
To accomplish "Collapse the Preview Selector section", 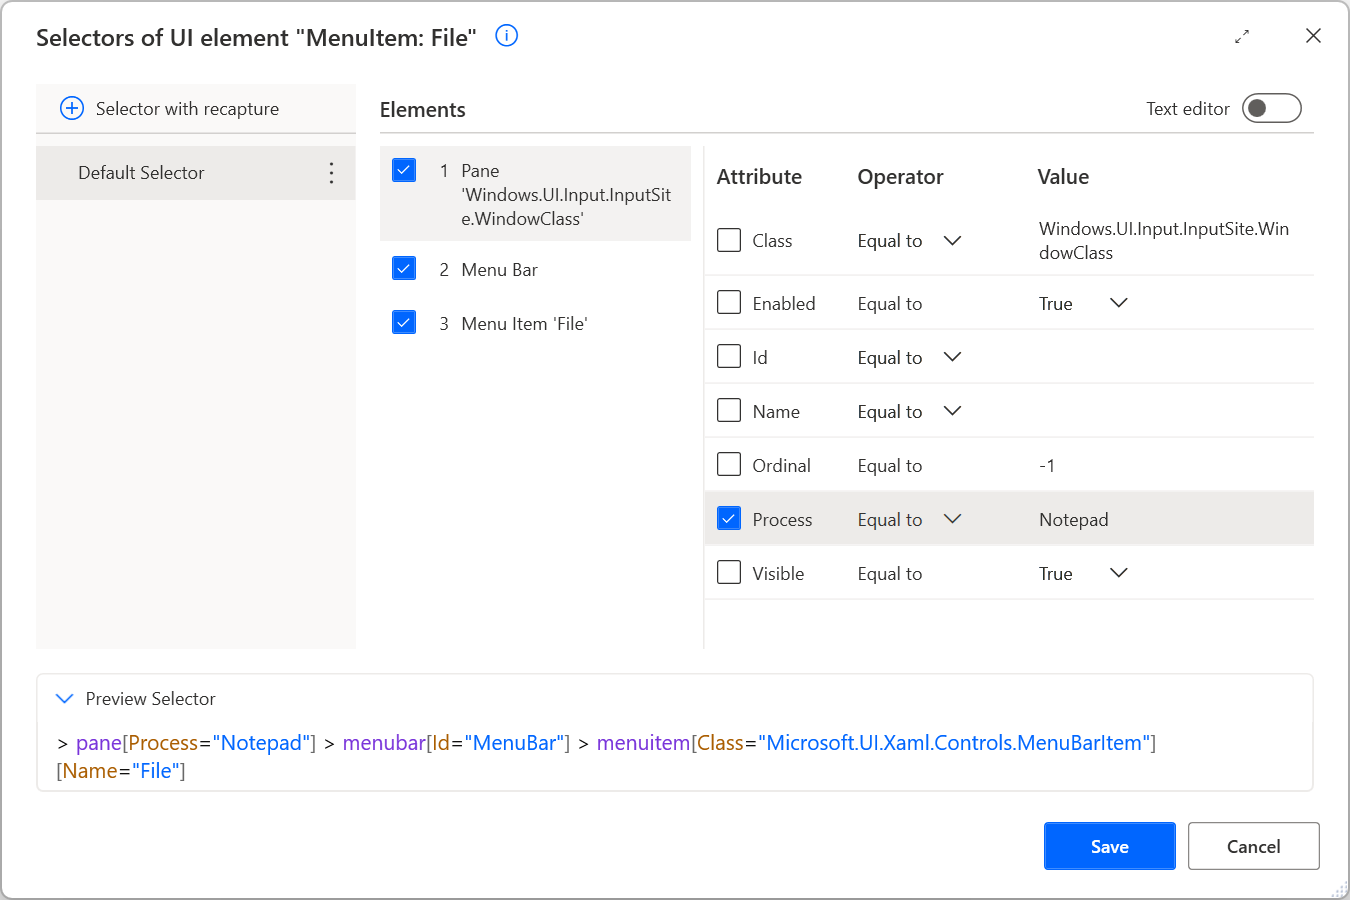I will (x=66, y=698).
